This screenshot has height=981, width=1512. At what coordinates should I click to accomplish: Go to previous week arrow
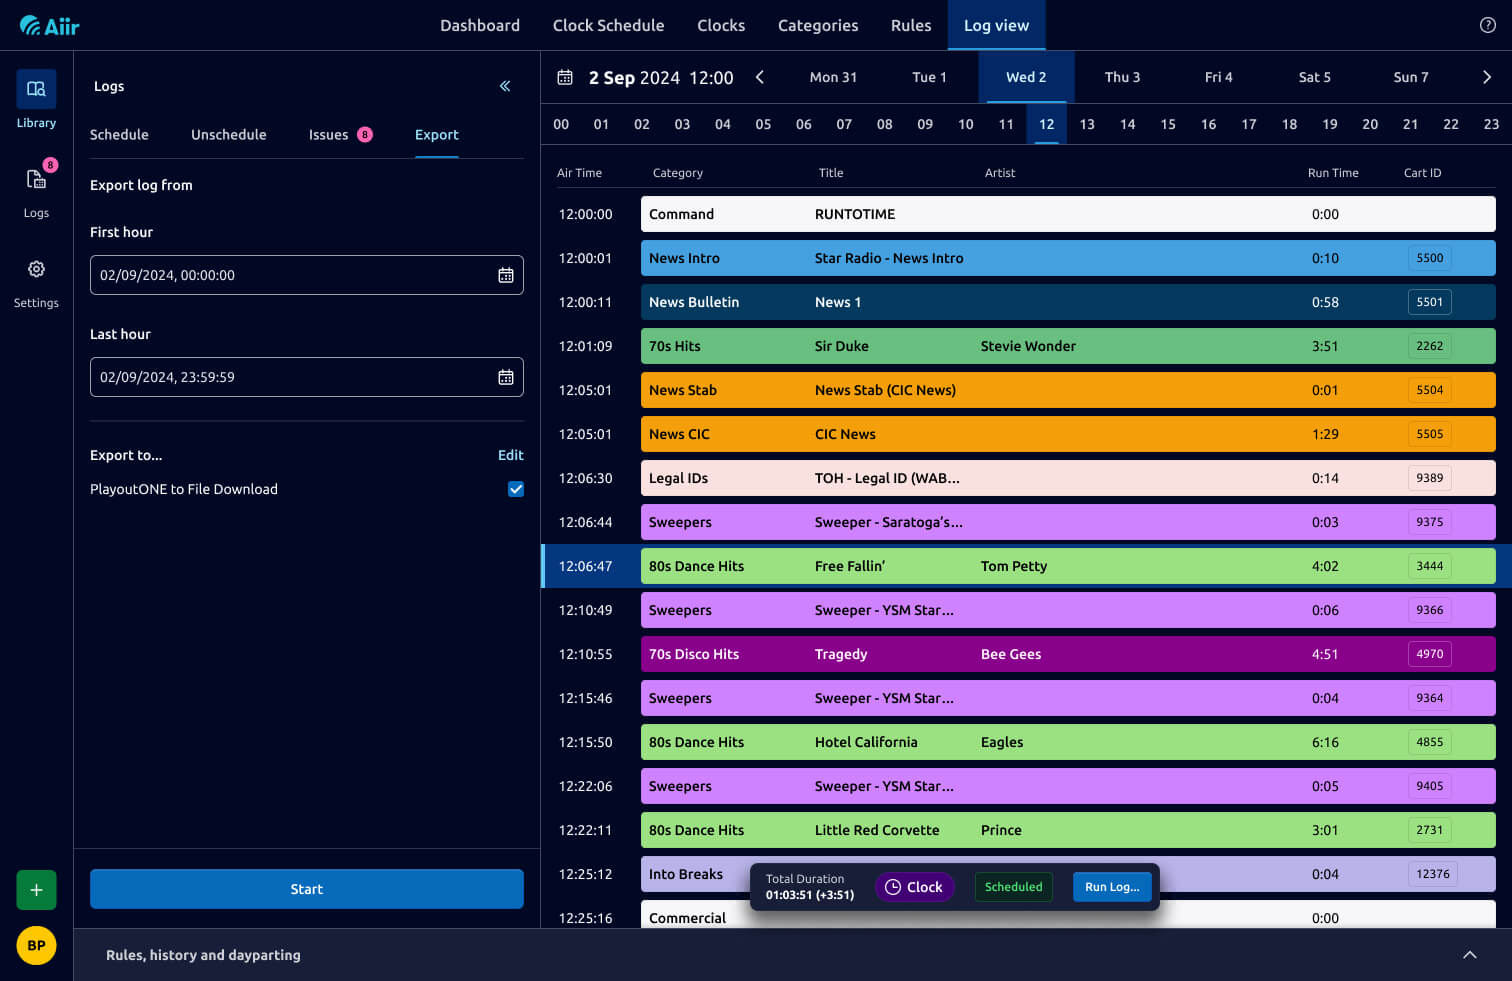point(760,77)
